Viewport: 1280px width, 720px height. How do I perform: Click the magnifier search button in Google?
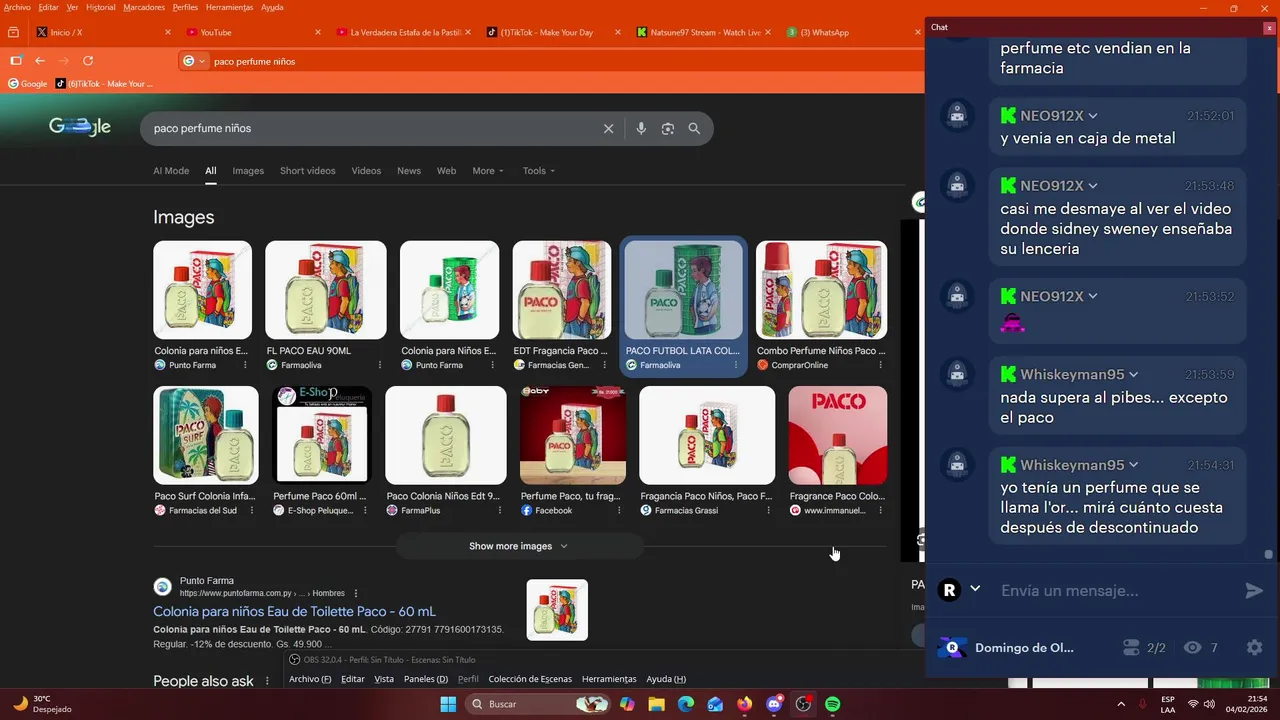(x=694, y=128)
